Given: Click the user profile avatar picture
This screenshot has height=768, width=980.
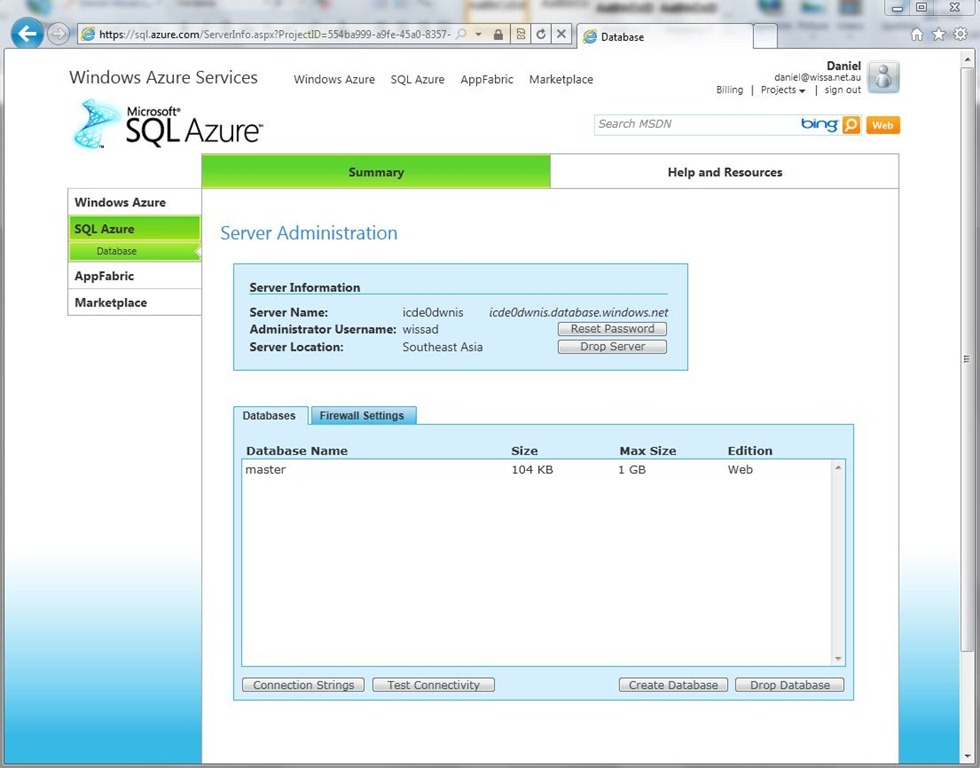Looking at the screenshot, I should tap(883, 77).
